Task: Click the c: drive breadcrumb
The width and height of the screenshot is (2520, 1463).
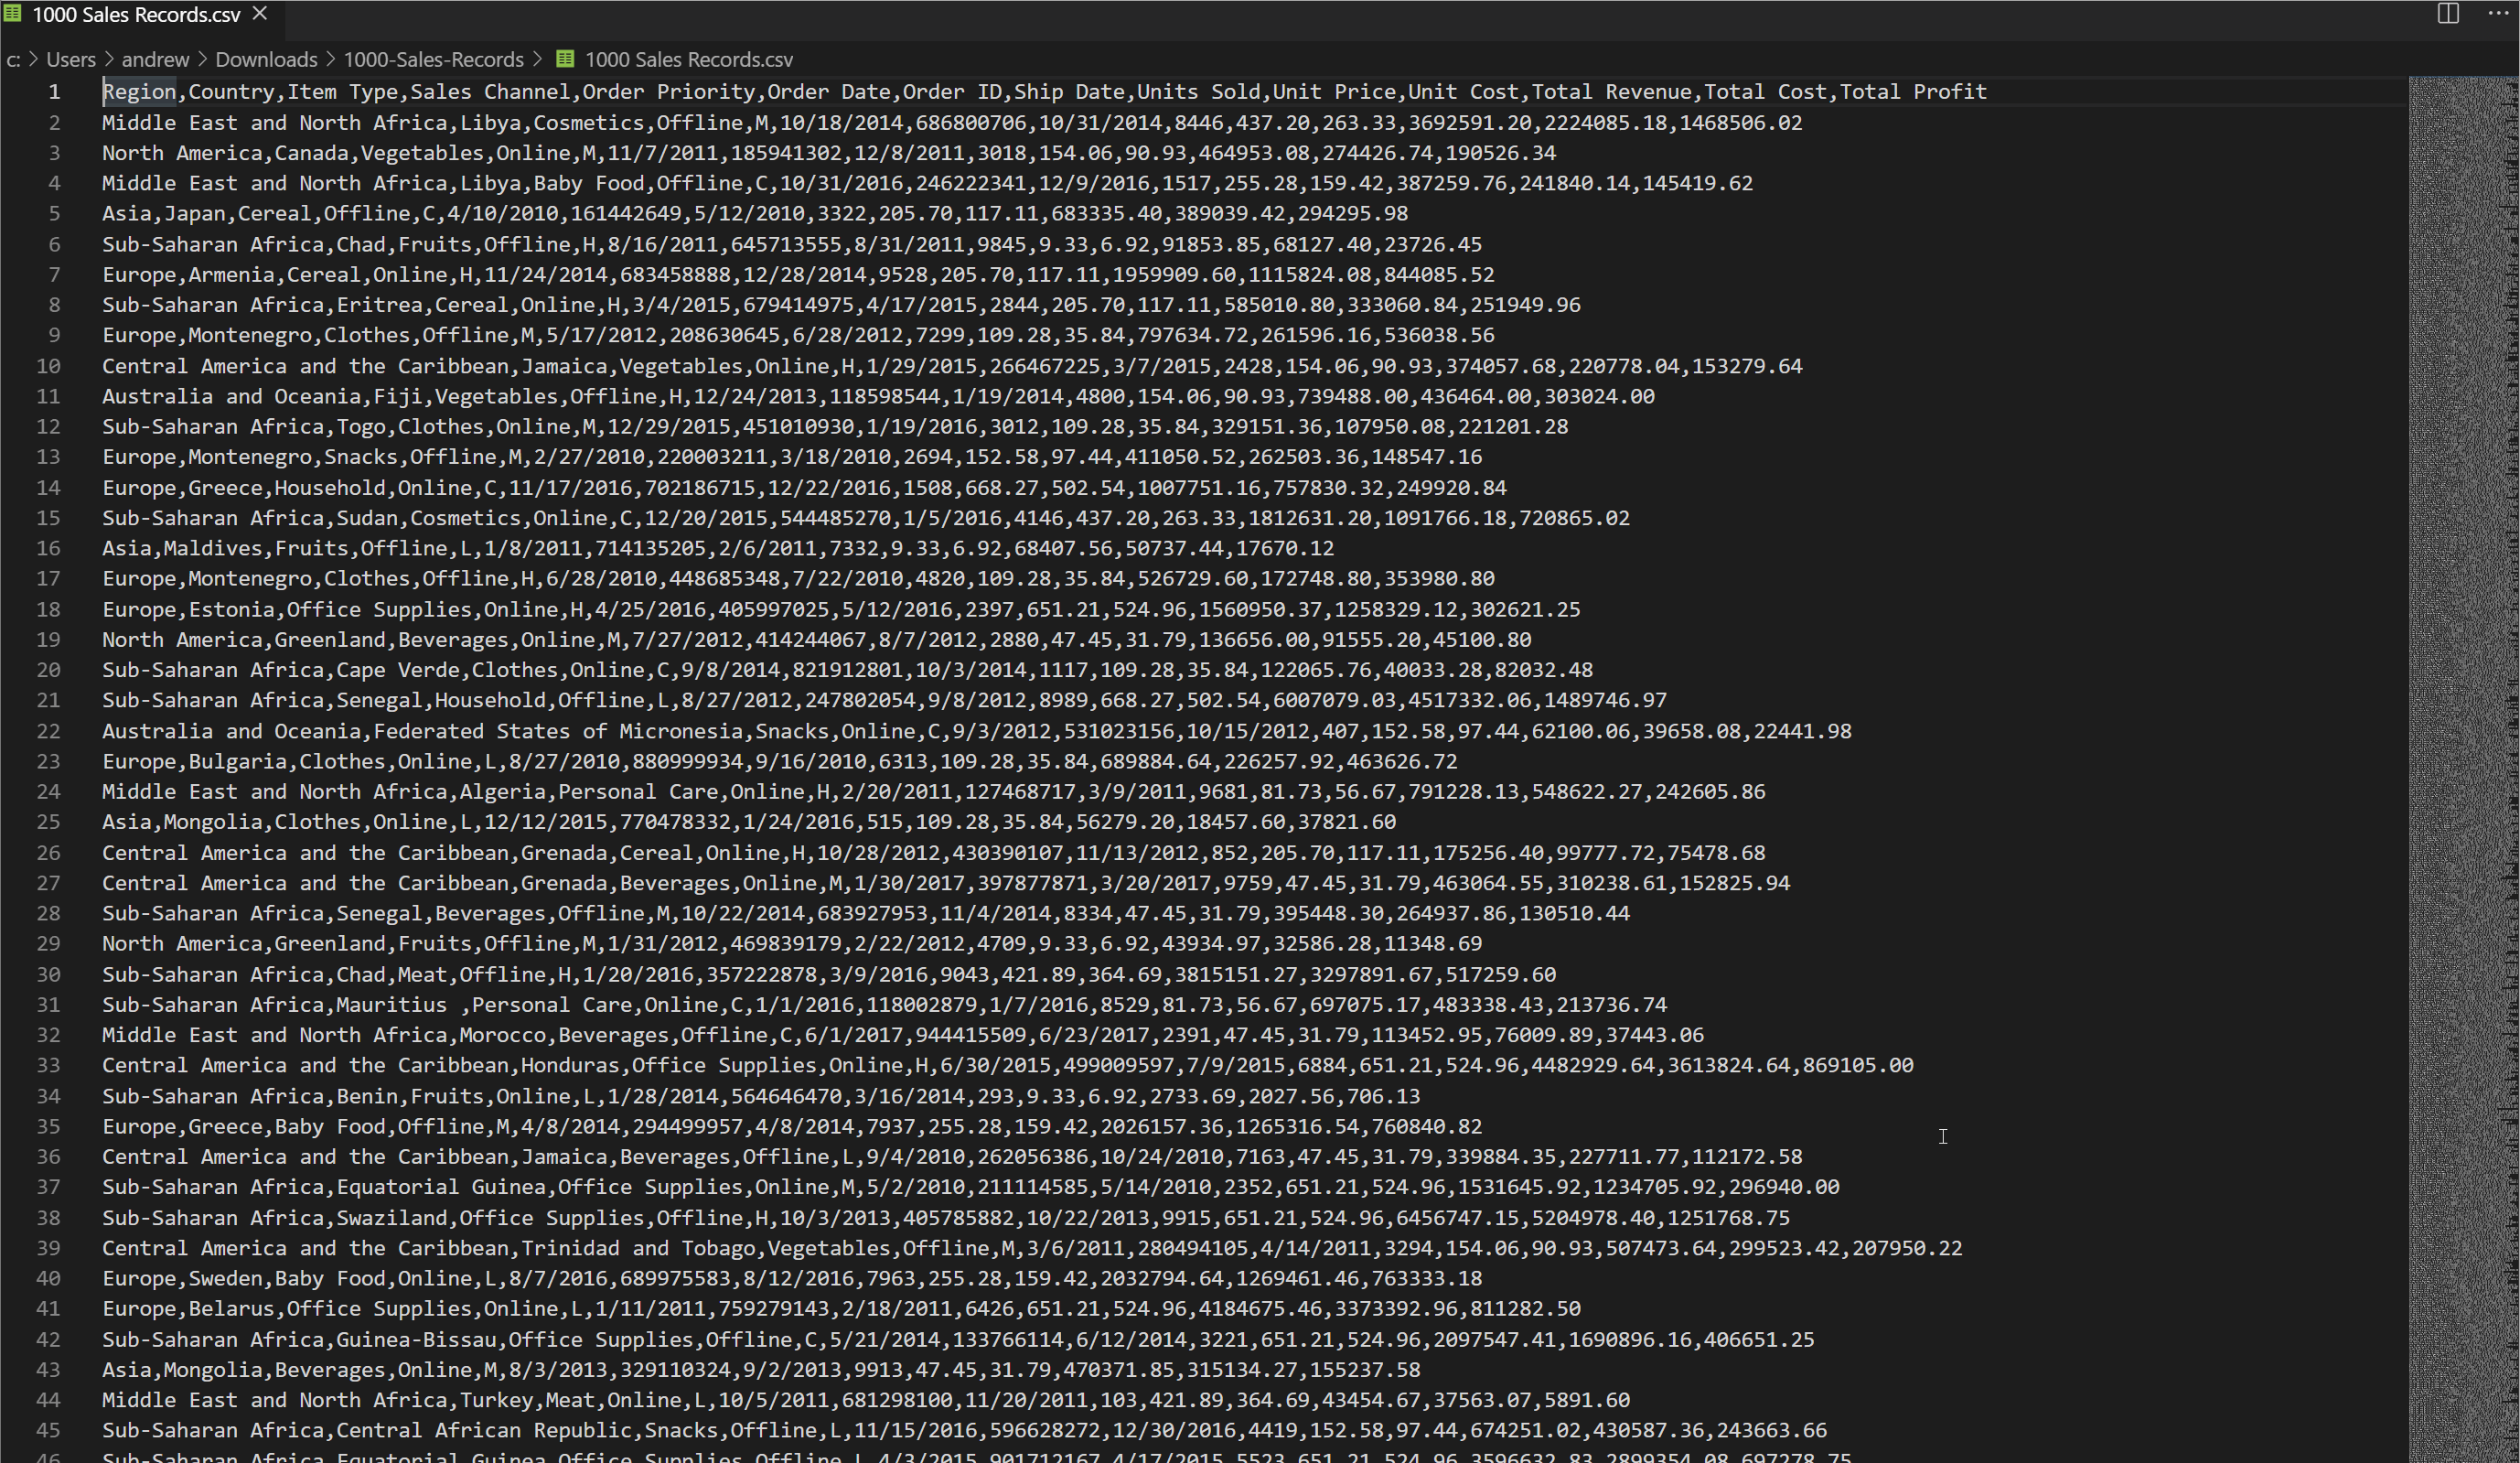Action: (x=13, y=59)
